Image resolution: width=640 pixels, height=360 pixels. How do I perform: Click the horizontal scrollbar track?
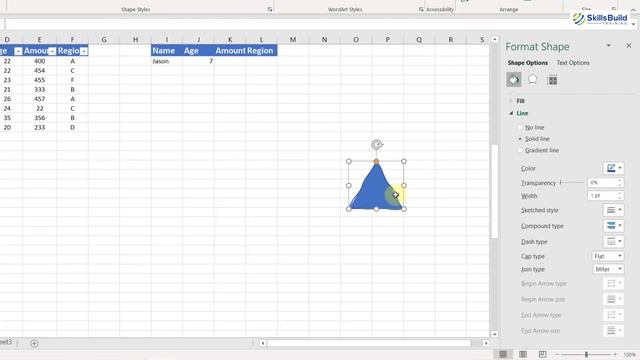[x=369, y=343]
